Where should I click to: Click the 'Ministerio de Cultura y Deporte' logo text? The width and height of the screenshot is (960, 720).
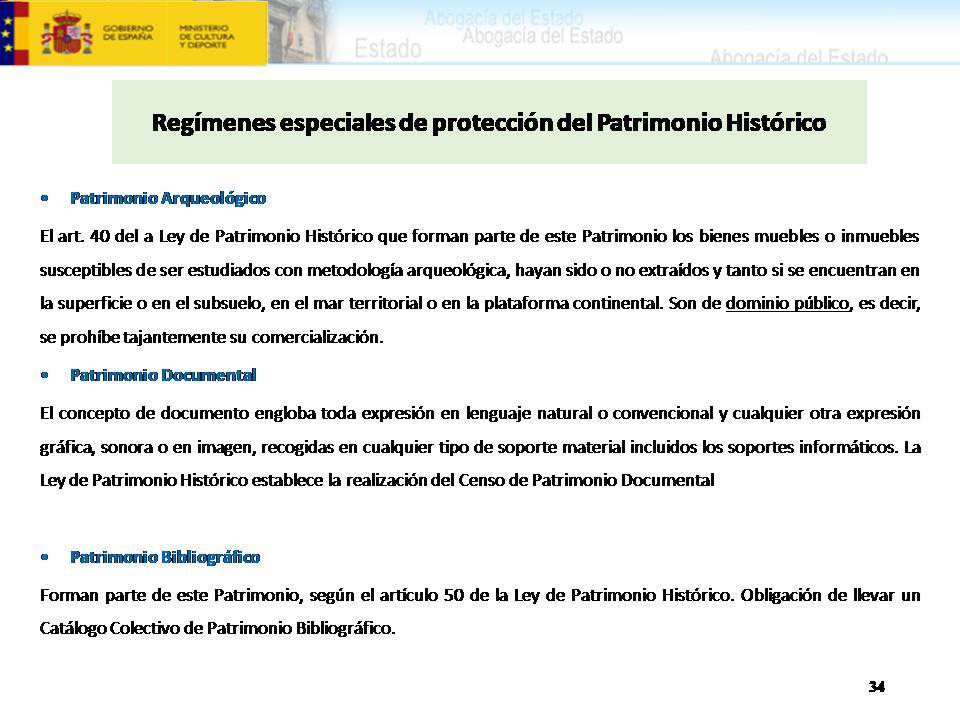(206, 36)
